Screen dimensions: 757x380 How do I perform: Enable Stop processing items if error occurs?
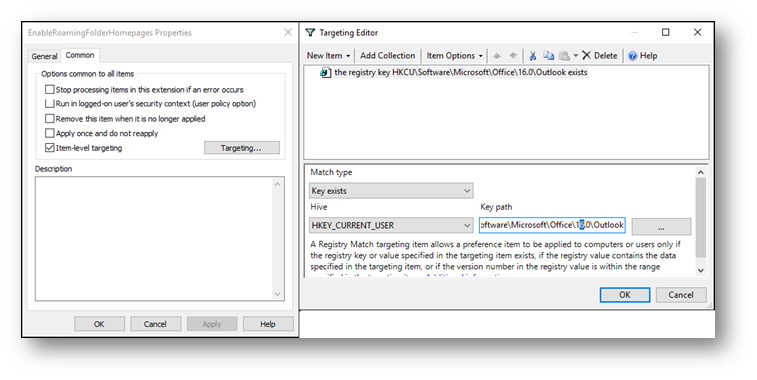point(49,89)
